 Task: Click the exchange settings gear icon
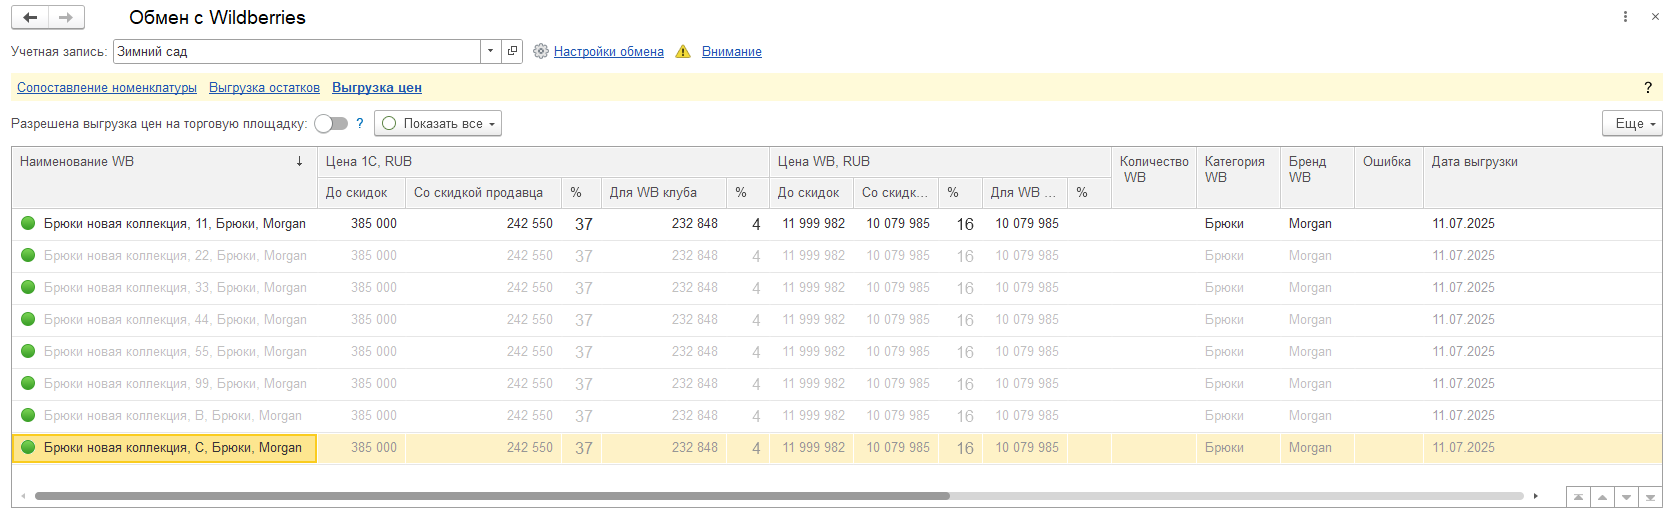click(541, 51)
